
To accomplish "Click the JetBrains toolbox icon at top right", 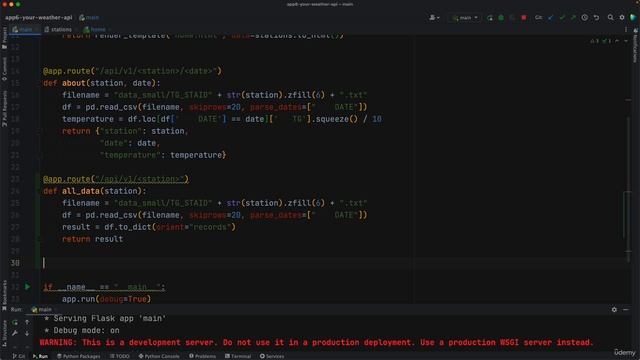I will pos(633,18).
